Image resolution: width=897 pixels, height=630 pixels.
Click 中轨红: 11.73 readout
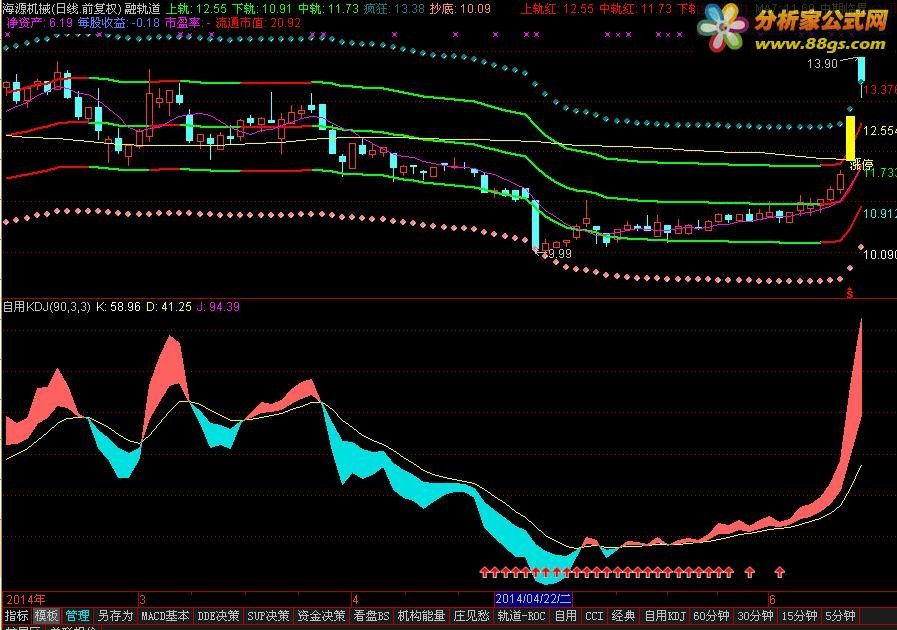coord(636,9)
